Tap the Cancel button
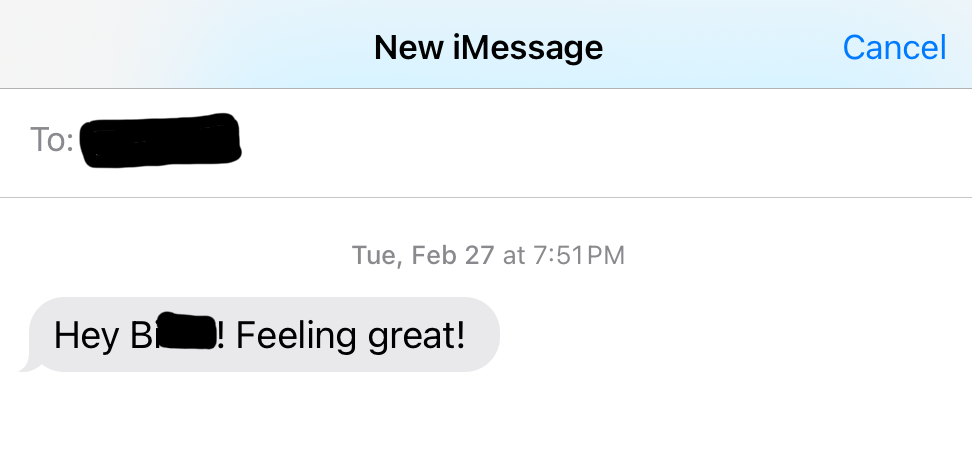The width and height of the screenshot is (972, 450). (894, 47)
